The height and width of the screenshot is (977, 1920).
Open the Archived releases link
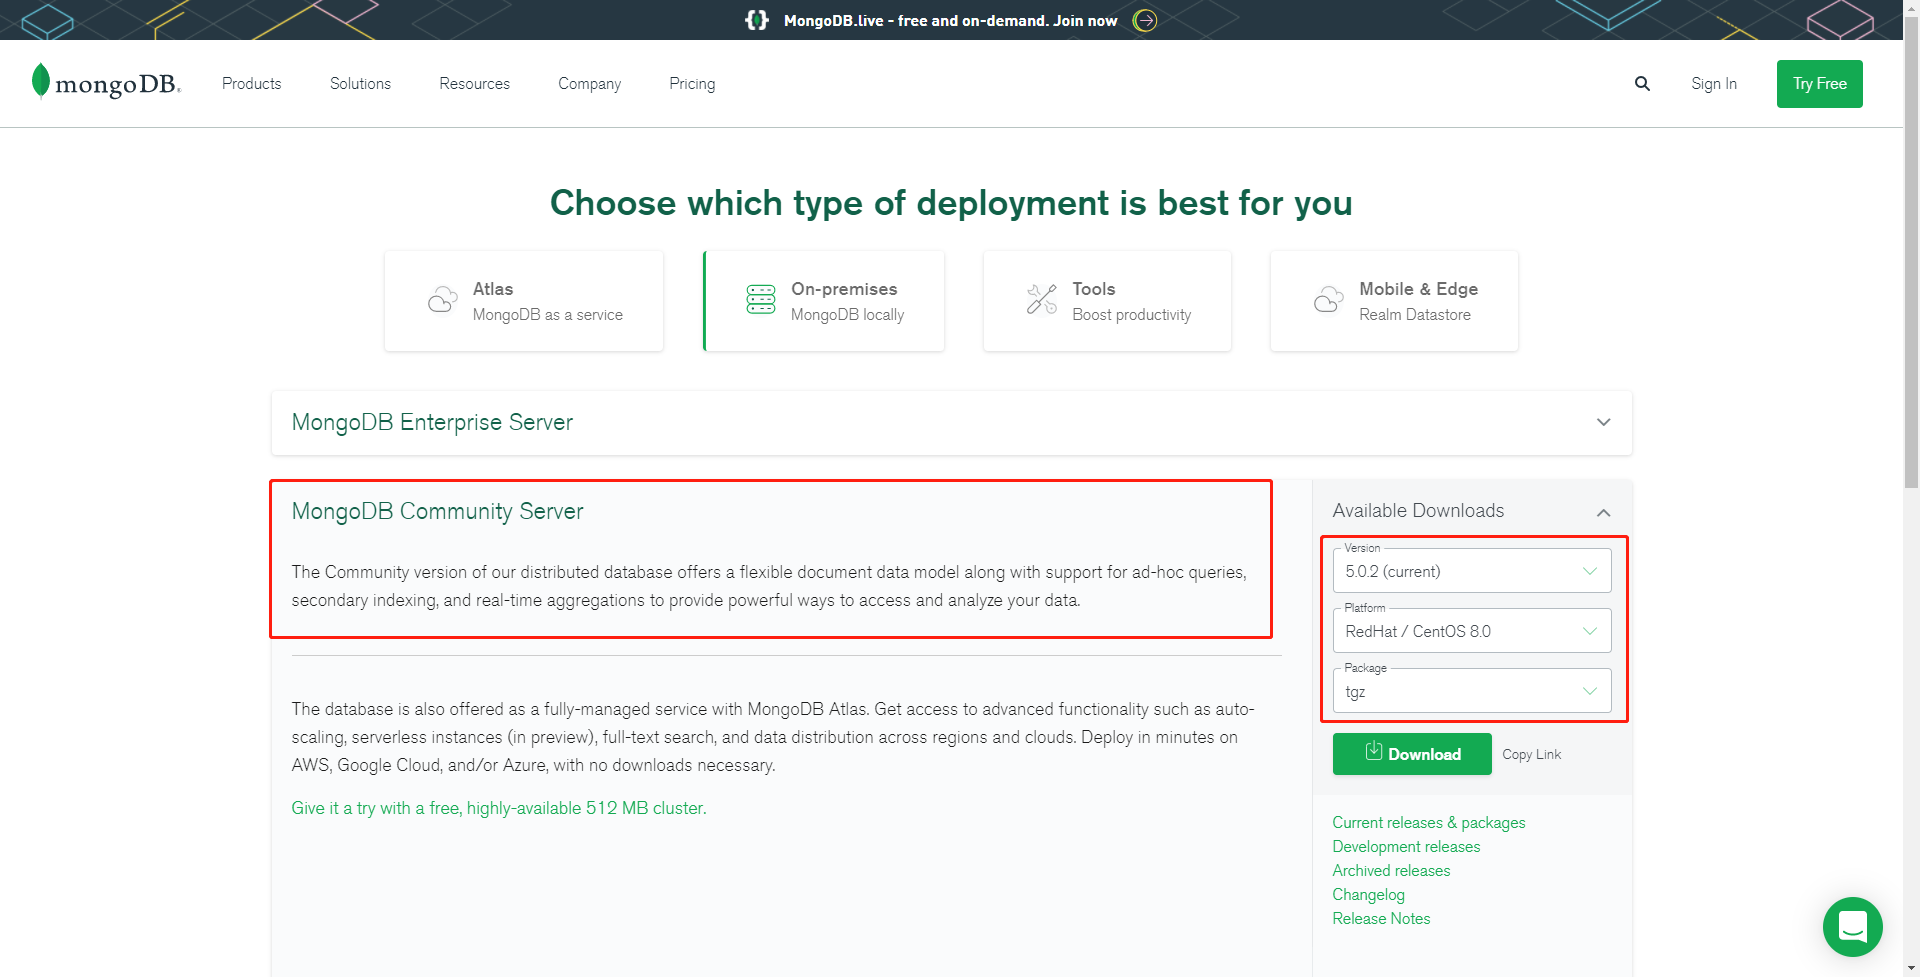[1390, 871]
